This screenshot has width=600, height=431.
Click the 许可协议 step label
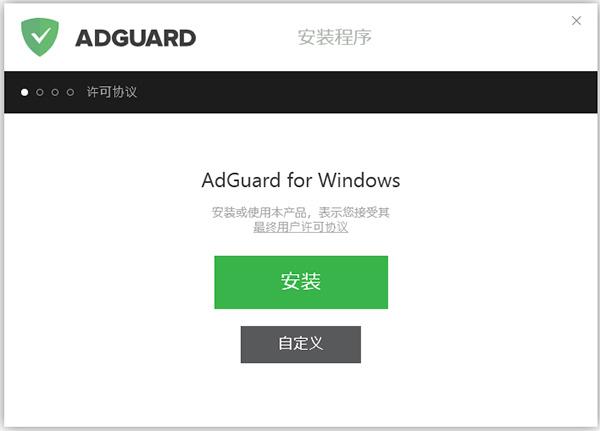(112, 92)
